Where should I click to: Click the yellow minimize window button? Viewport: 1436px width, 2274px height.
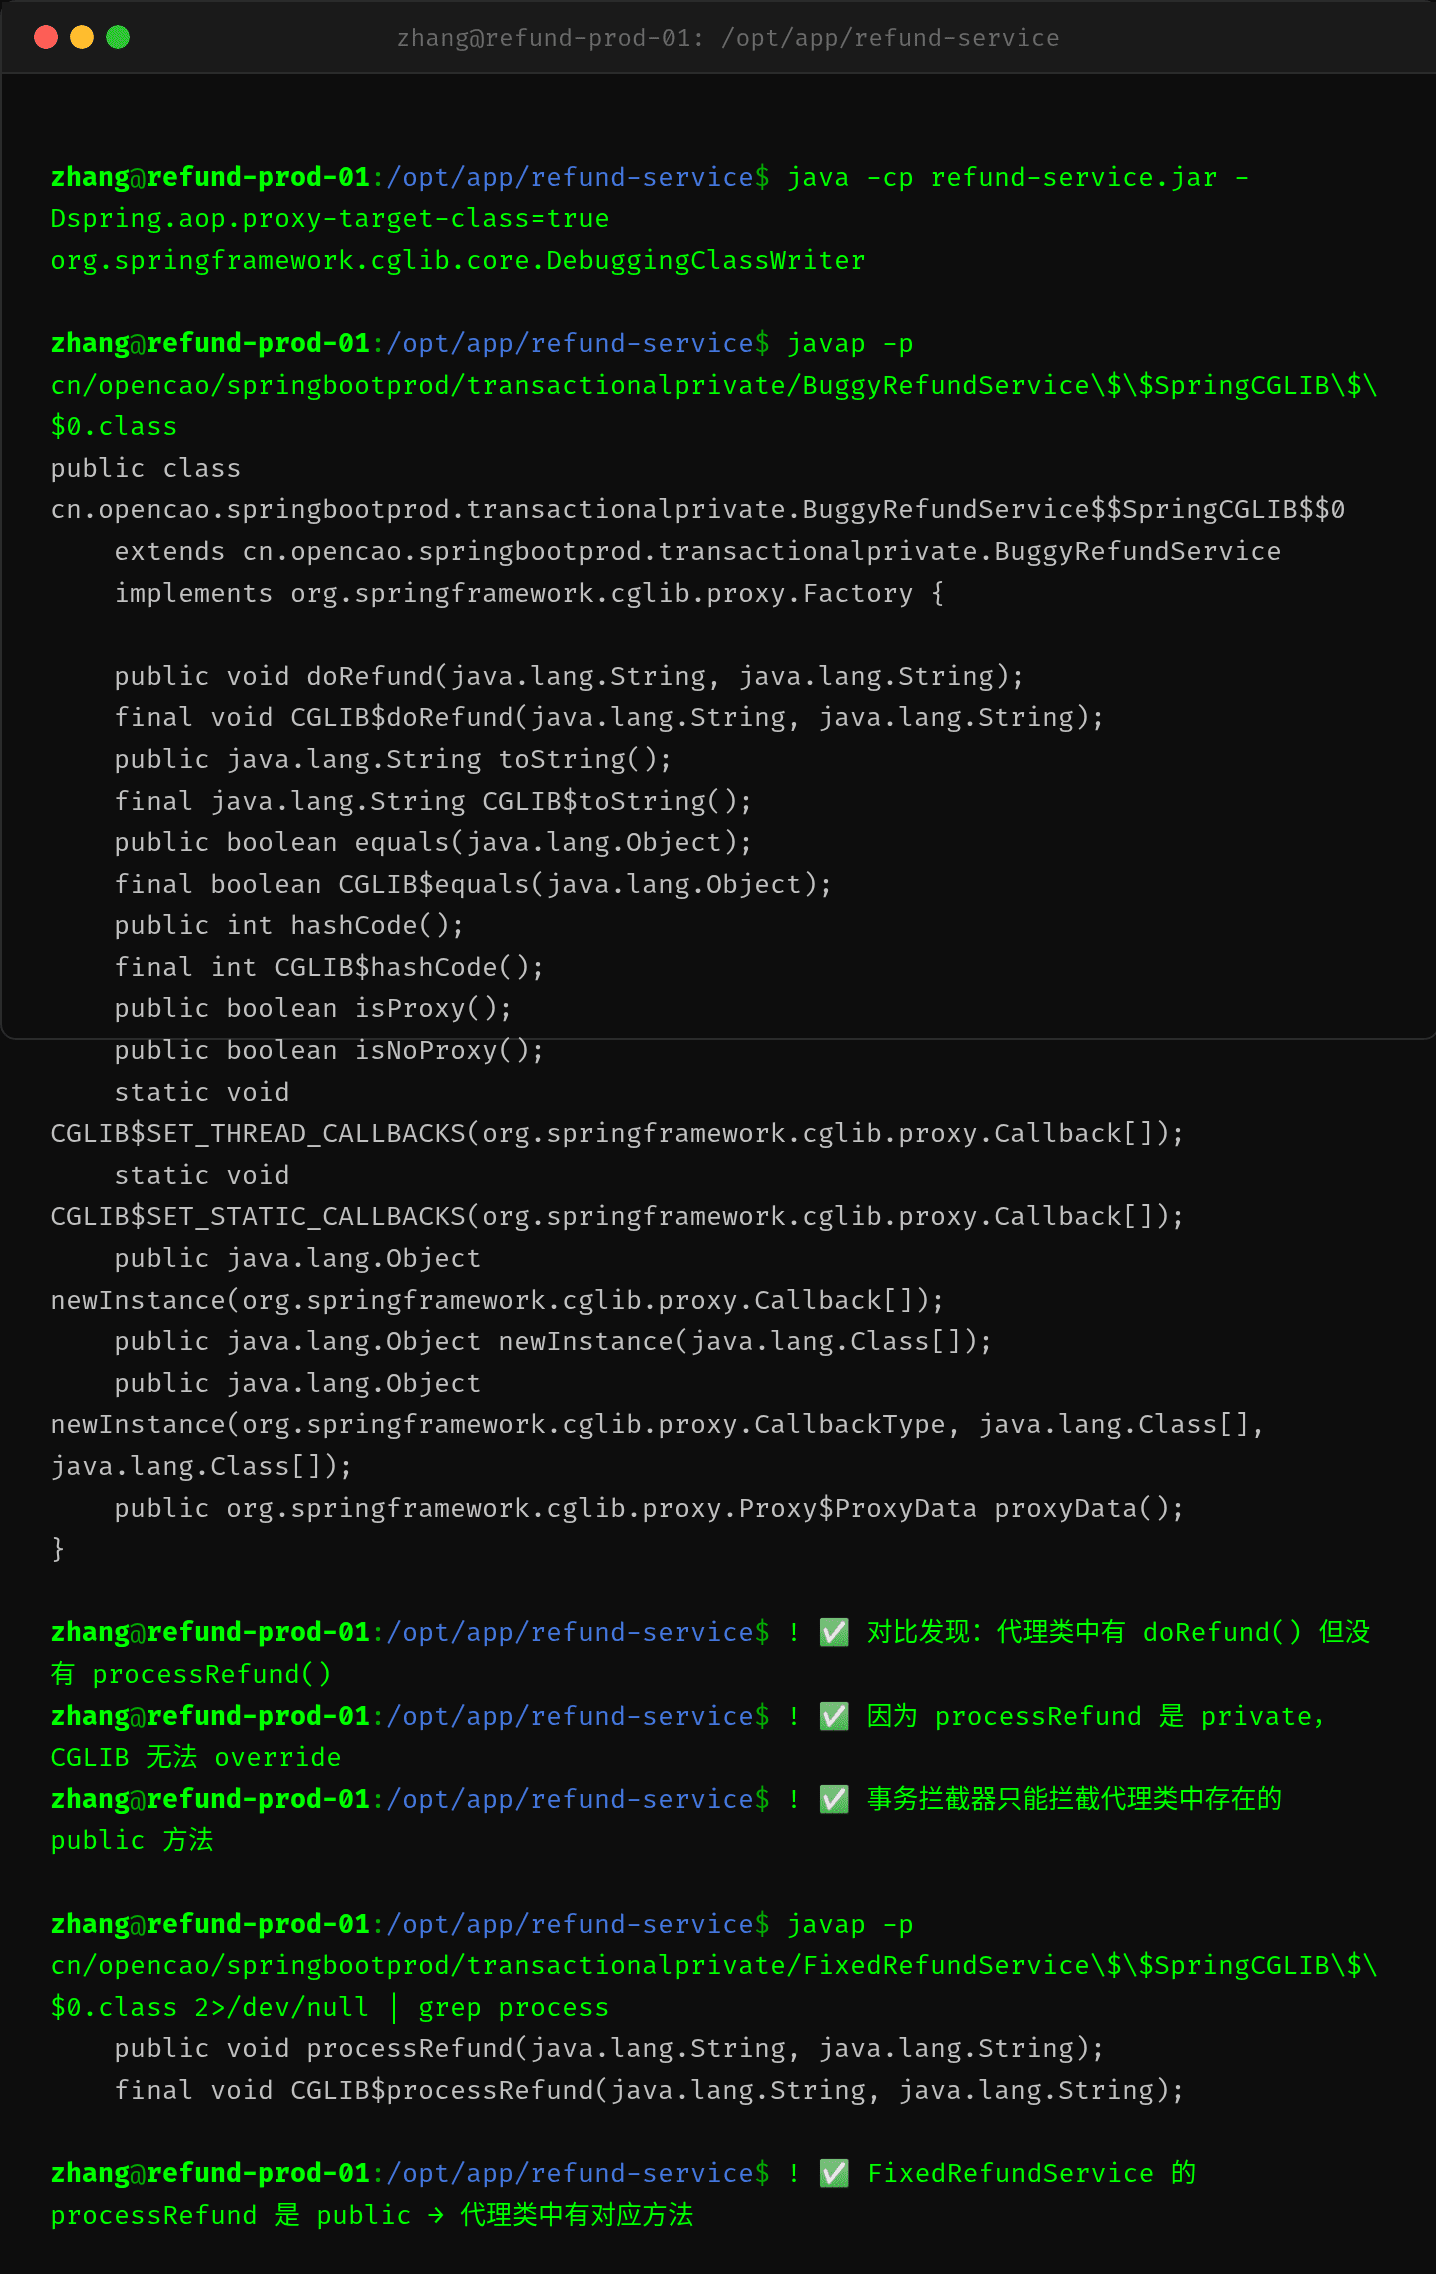pos(82,37)
